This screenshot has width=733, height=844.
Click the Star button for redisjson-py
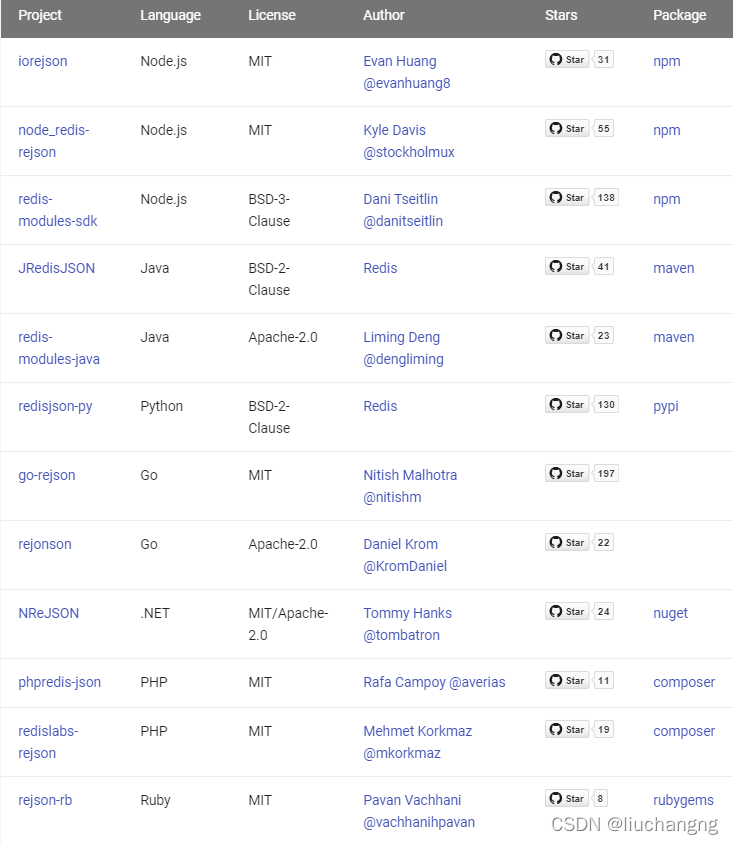[567, 404]
